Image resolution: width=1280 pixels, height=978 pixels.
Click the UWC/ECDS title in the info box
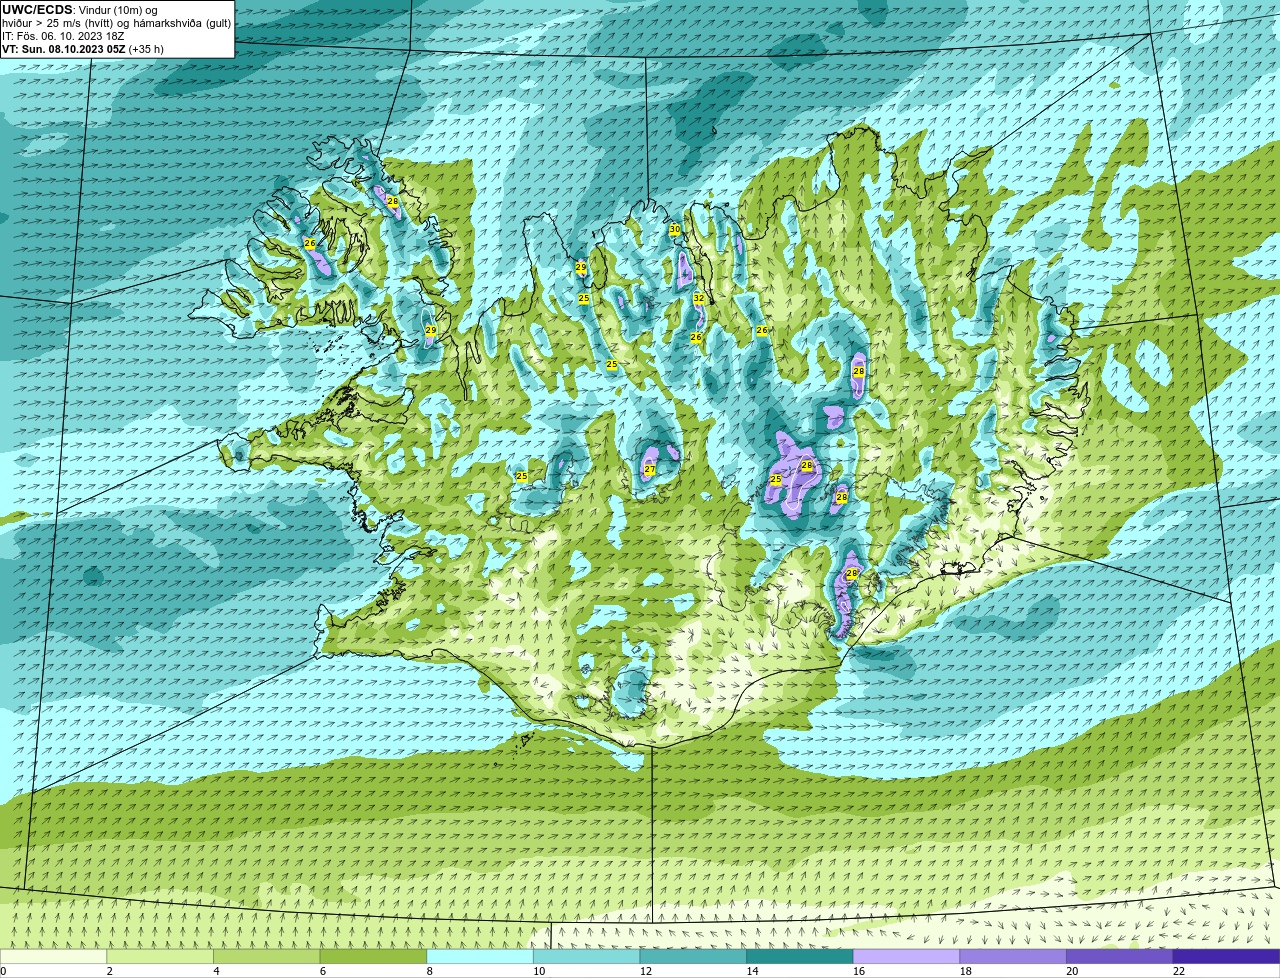click(37, 10)
